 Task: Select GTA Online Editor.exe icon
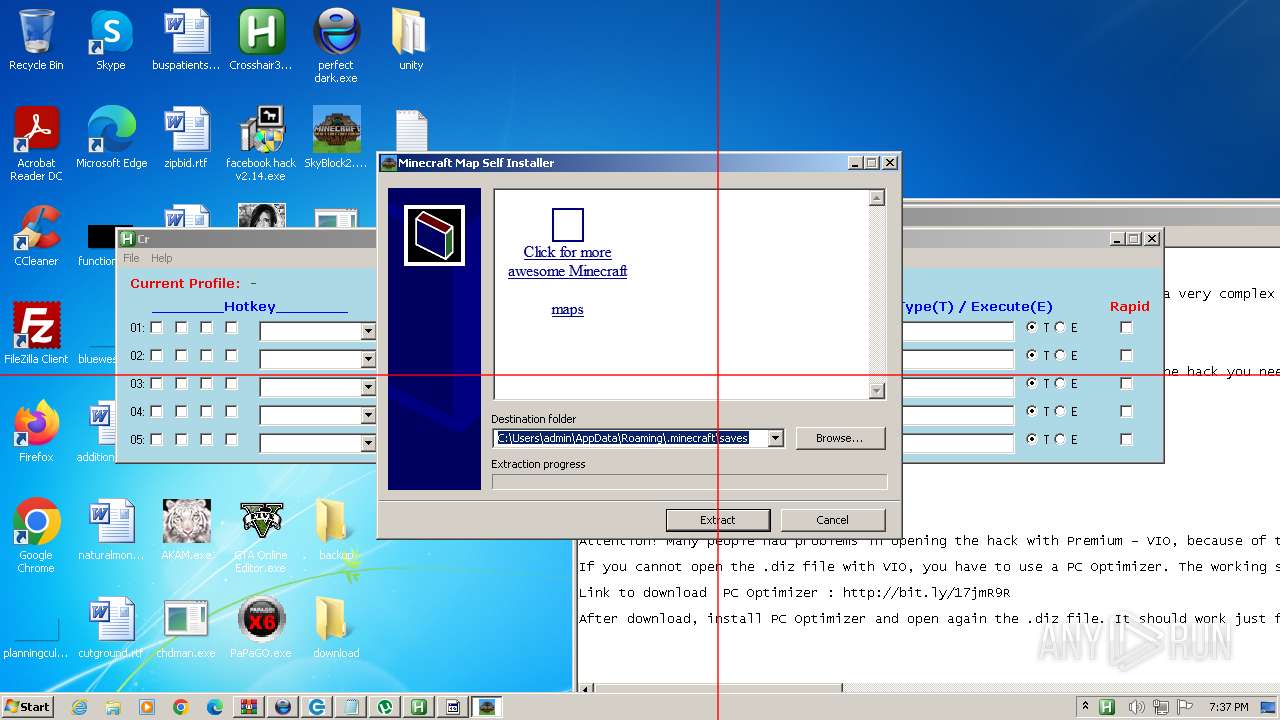pyautogui.click(x=261, y=537)
